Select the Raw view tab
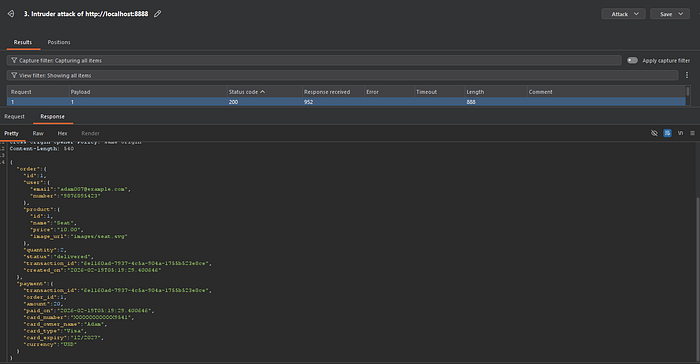700x364 pixels. click(38, 133)
